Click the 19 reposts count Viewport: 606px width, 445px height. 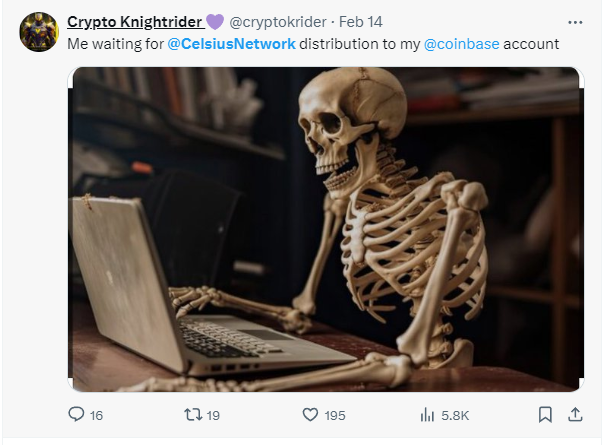213,416
